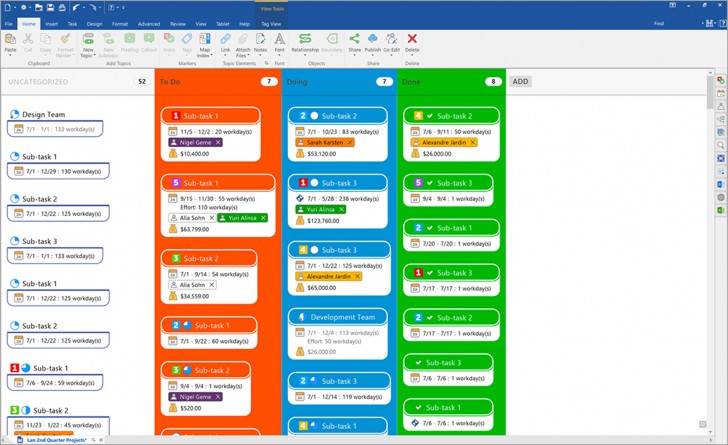
Task: Click the New document icon in title bar
Action: (x=8, y=7)
